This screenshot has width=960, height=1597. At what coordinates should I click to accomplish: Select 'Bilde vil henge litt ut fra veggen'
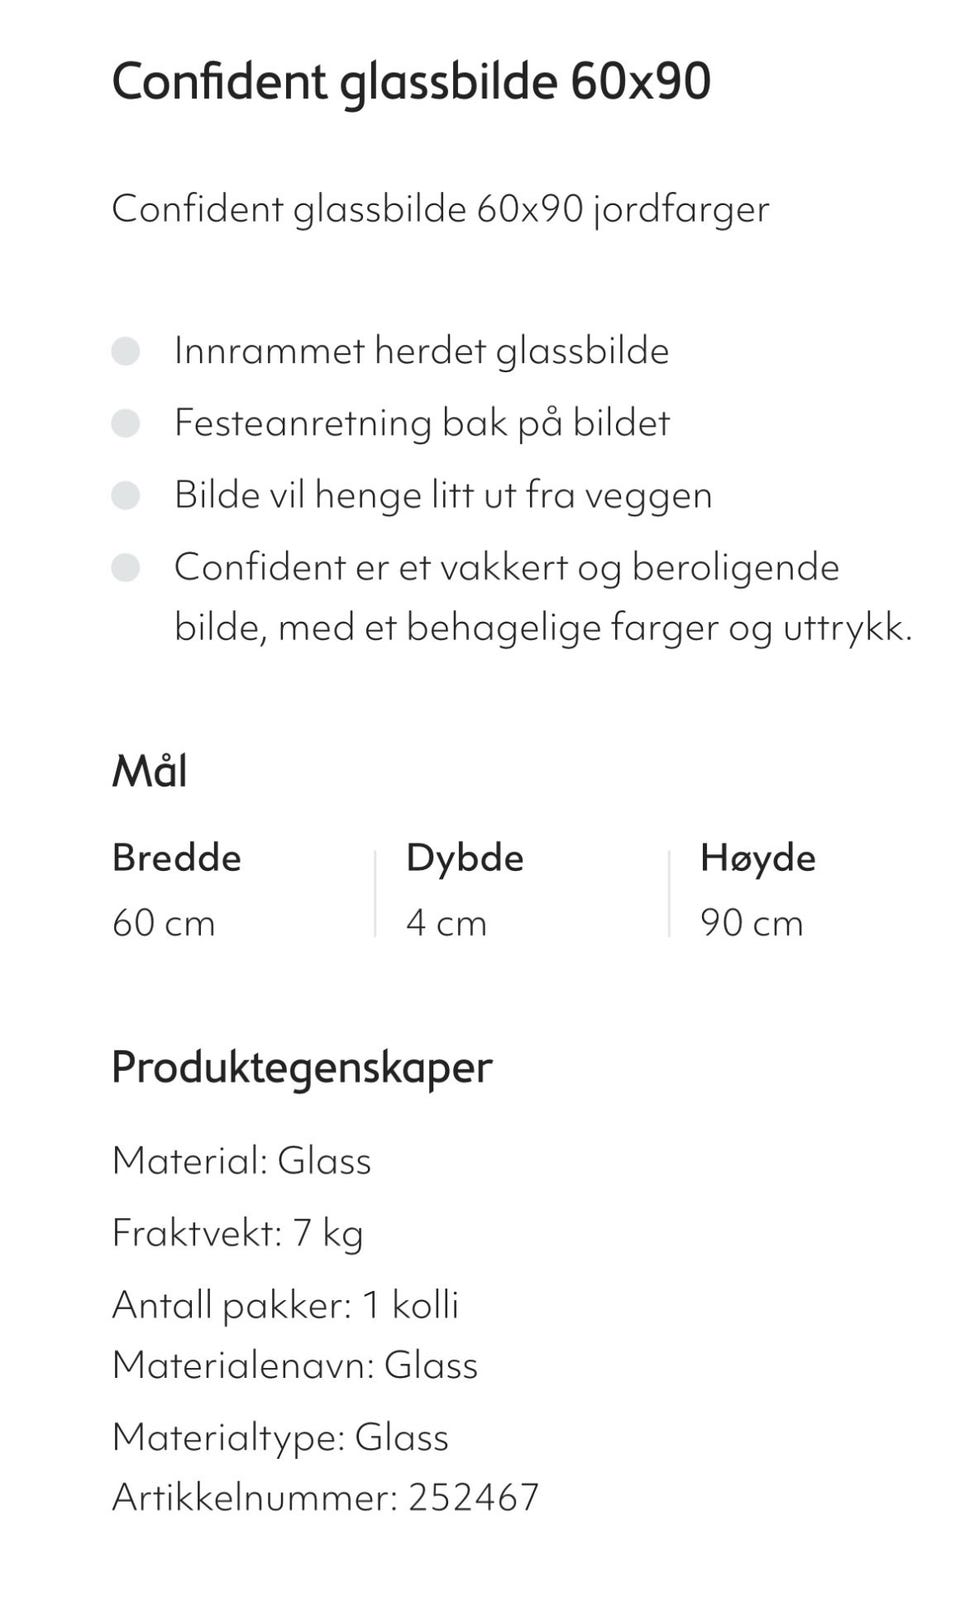pos(442,495)
